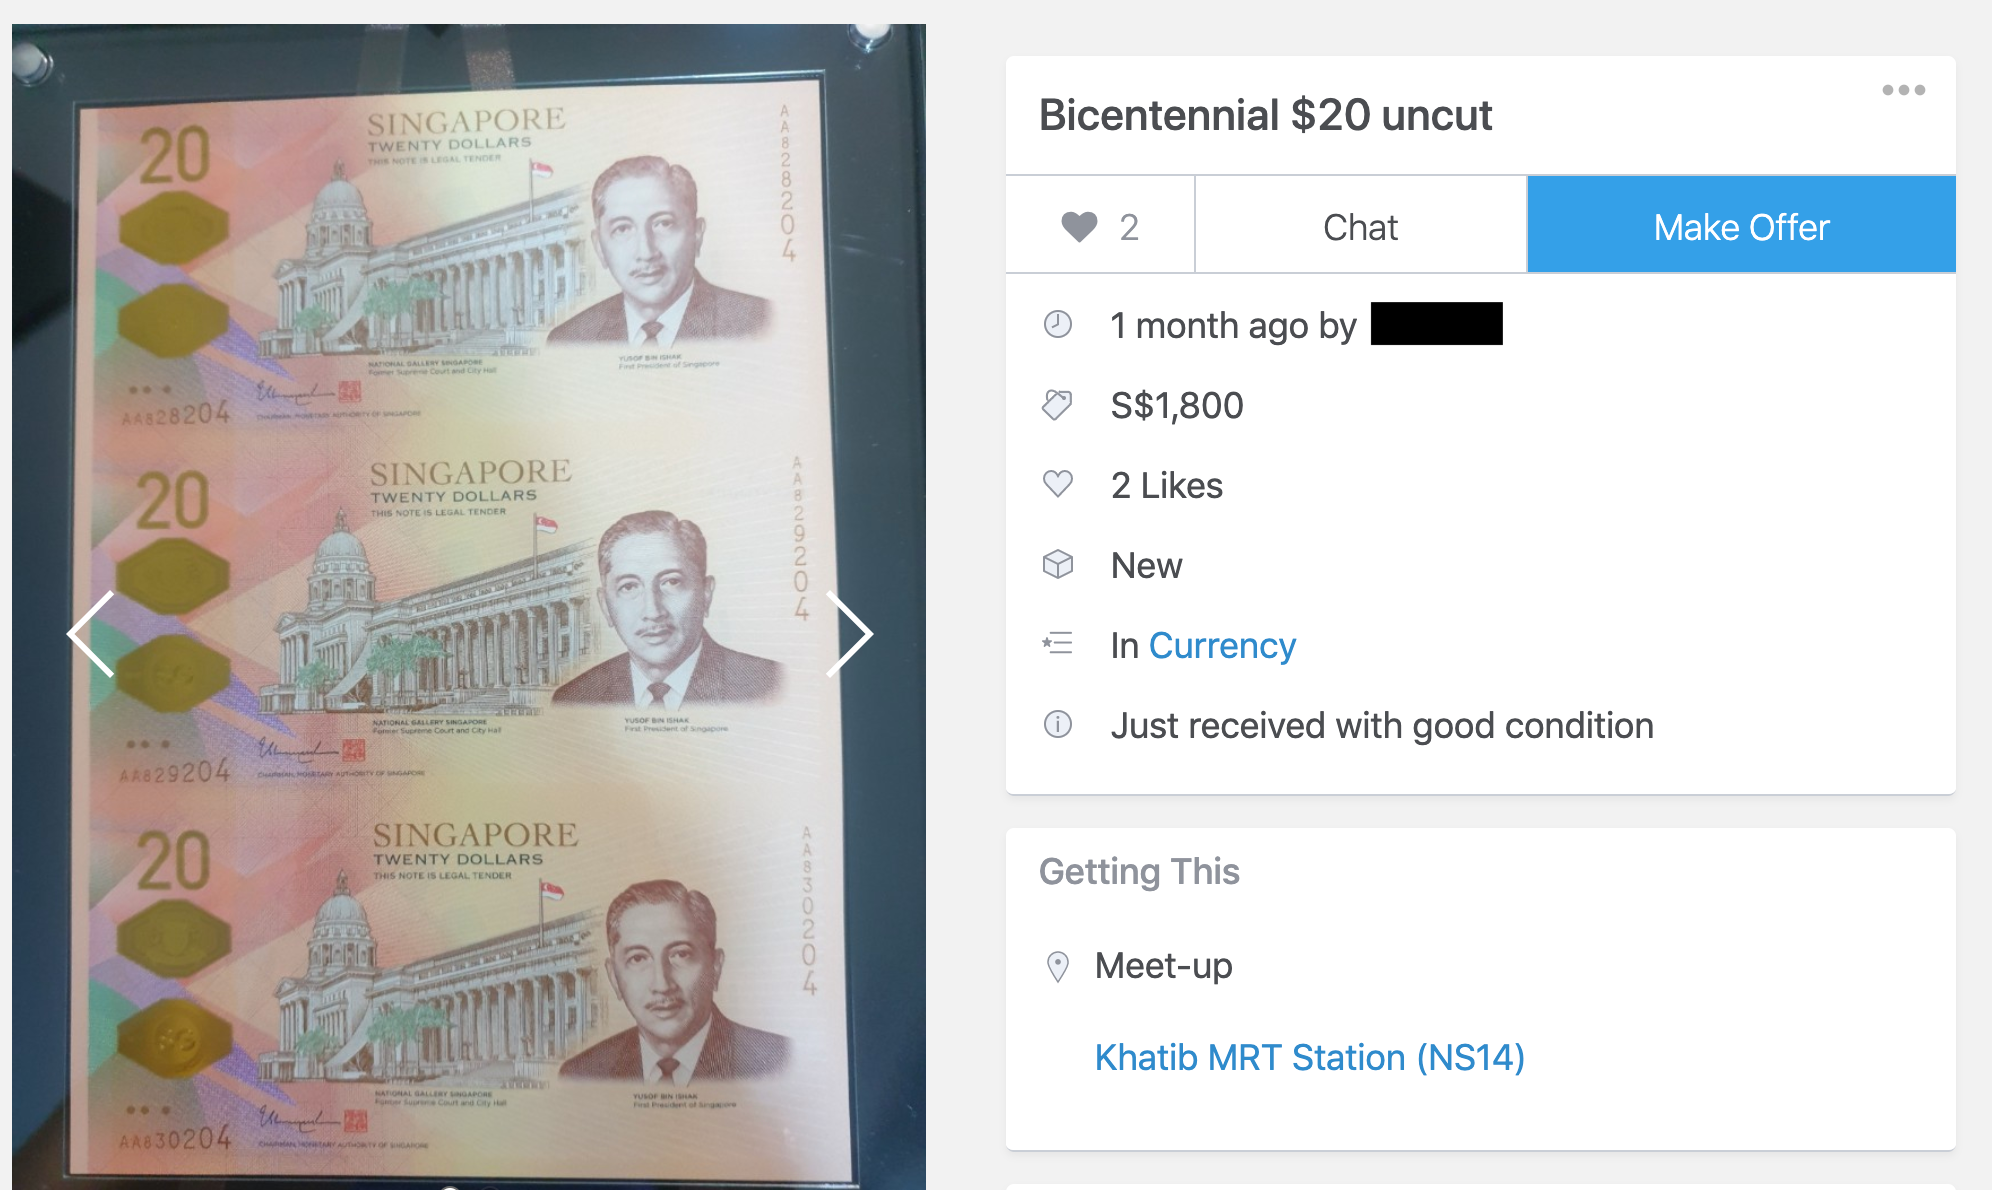
Task: Click the 'Getting This' section heading
Action: tap(1140, 871)
